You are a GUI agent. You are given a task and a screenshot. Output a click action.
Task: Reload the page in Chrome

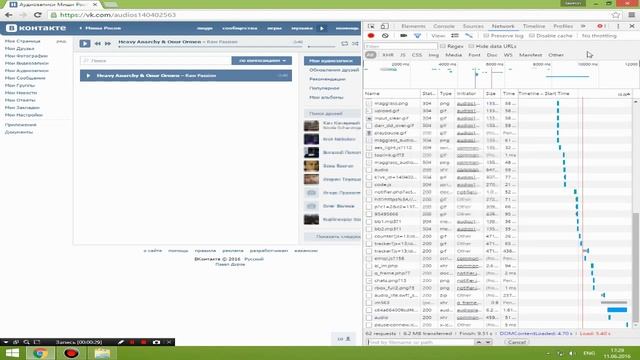click(38, 15)
